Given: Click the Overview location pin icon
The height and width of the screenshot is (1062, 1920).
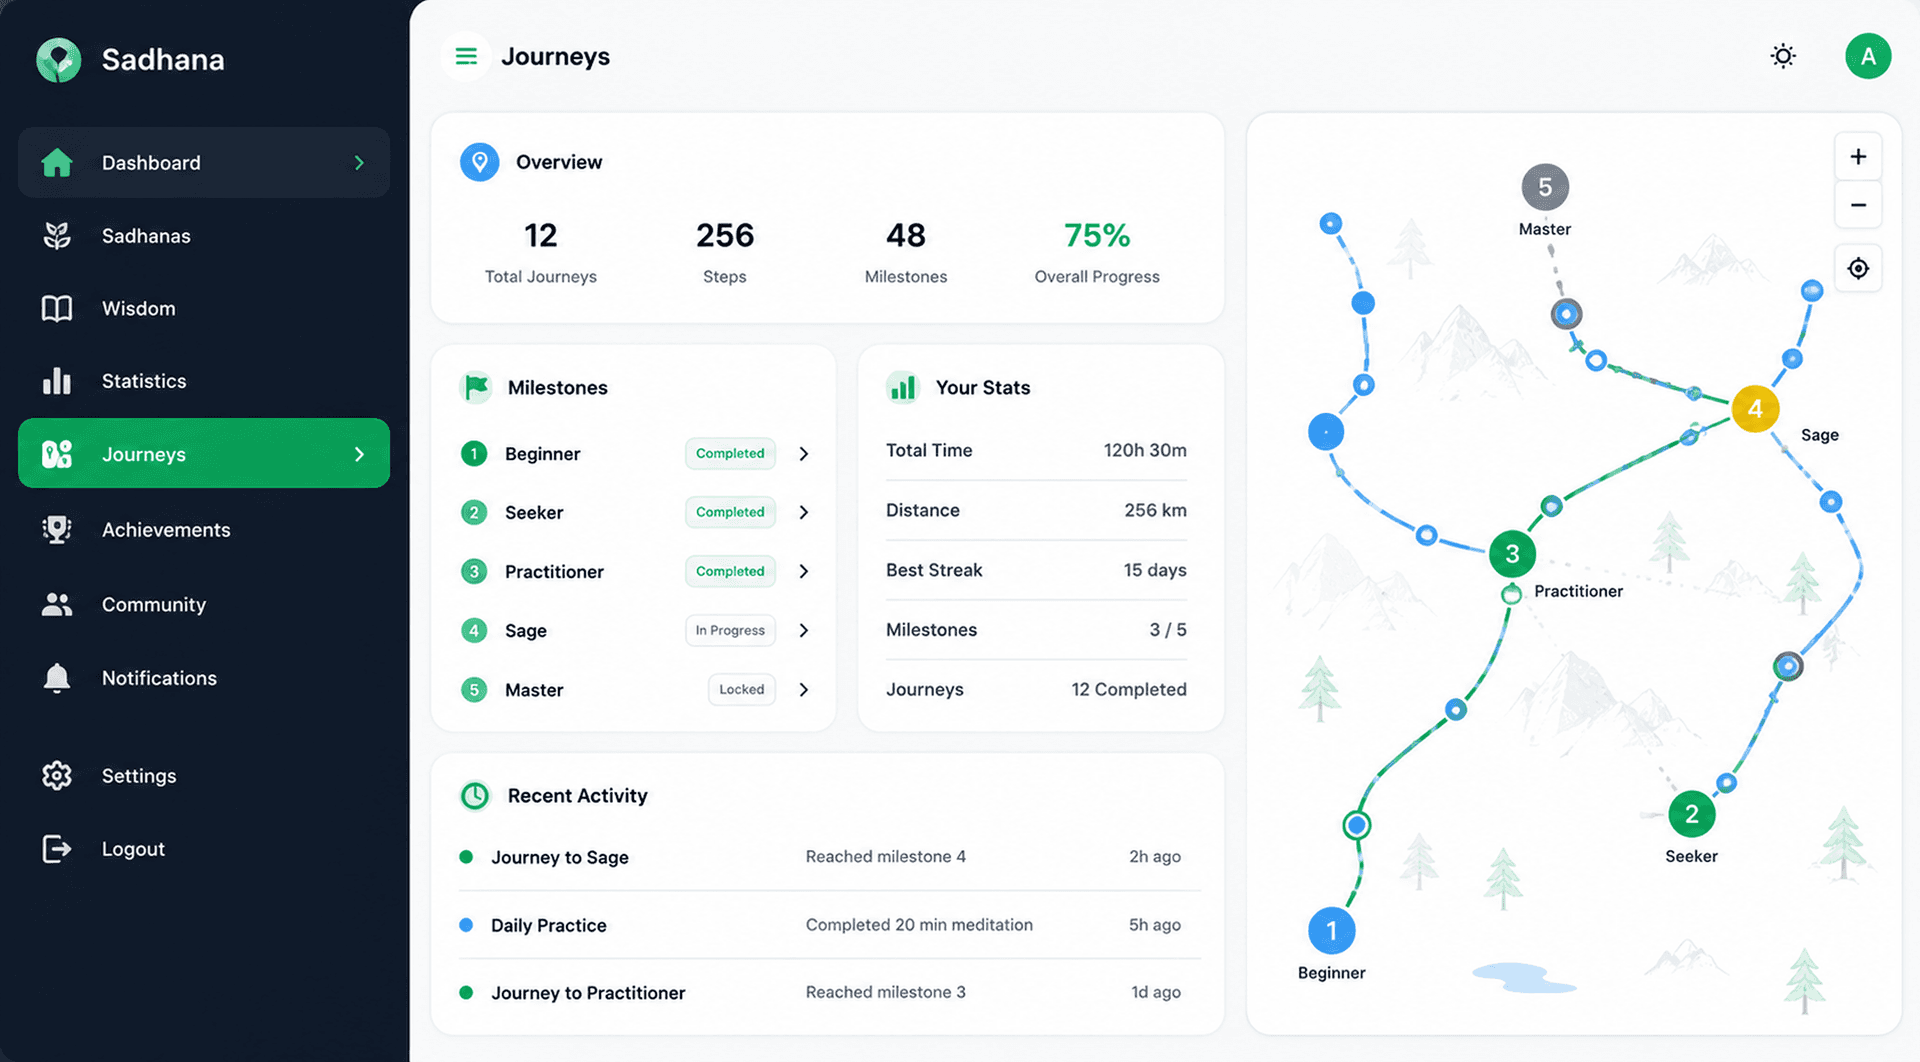Looking at the screenshot, I should coord(480,162).
